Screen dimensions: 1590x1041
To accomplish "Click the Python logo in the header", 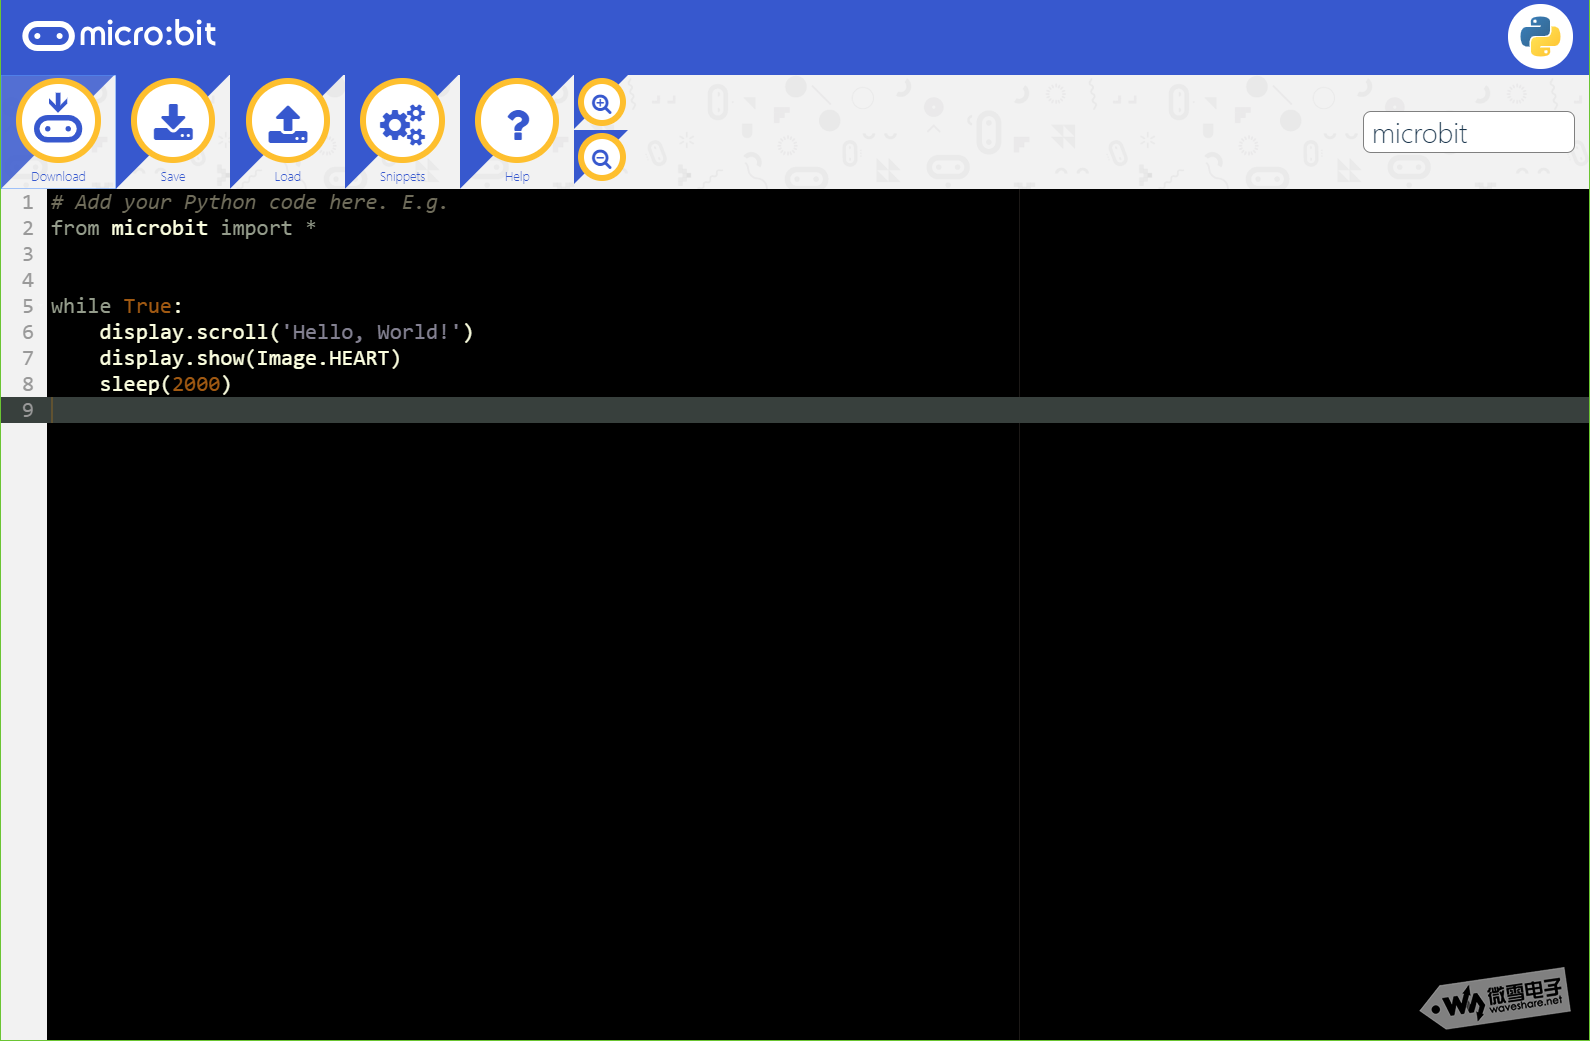I will point(1540,37).
